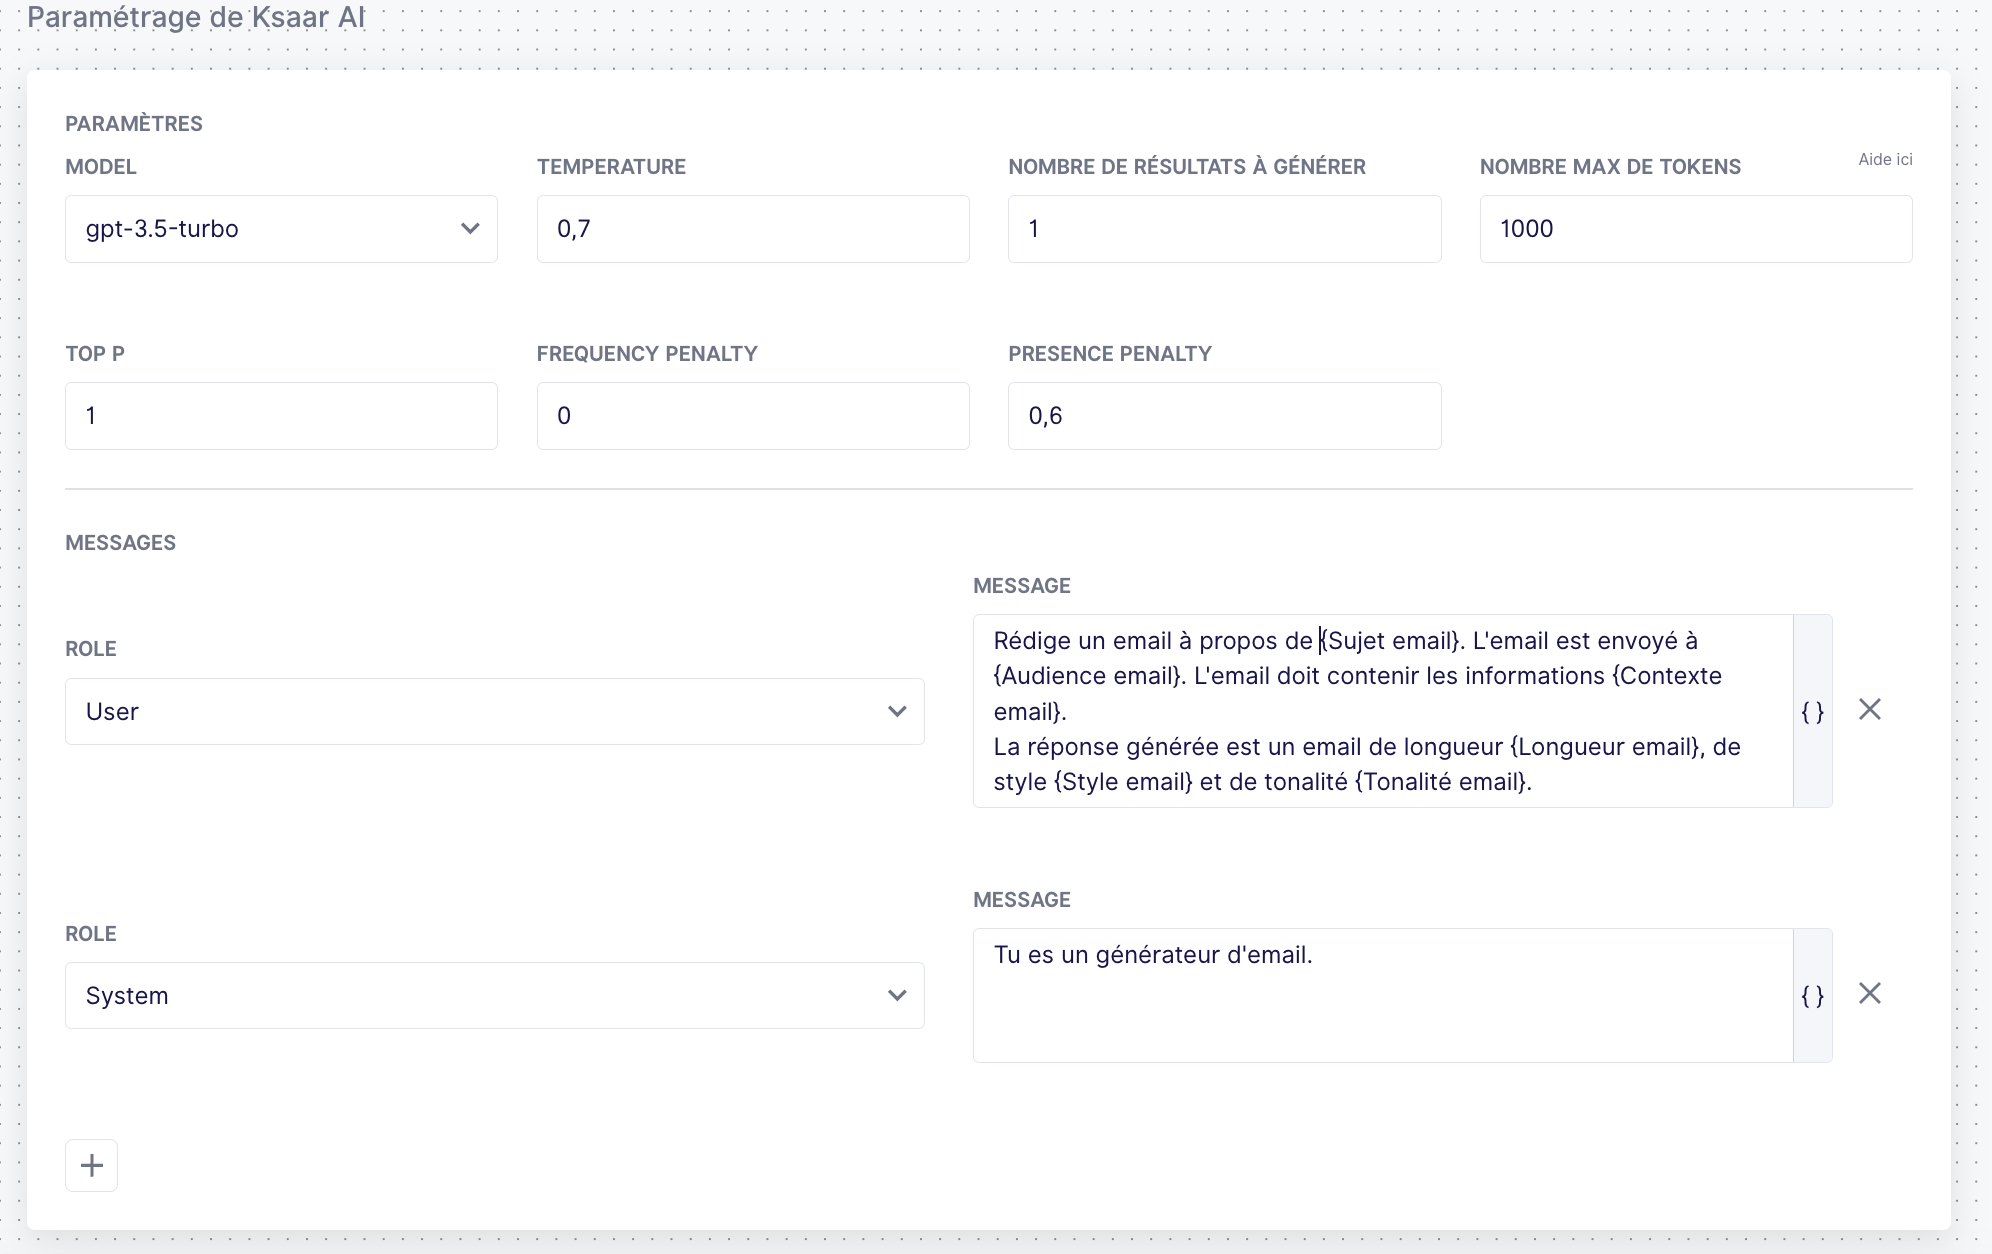Click the plus icon to add a message

[x=91, y=1165]
